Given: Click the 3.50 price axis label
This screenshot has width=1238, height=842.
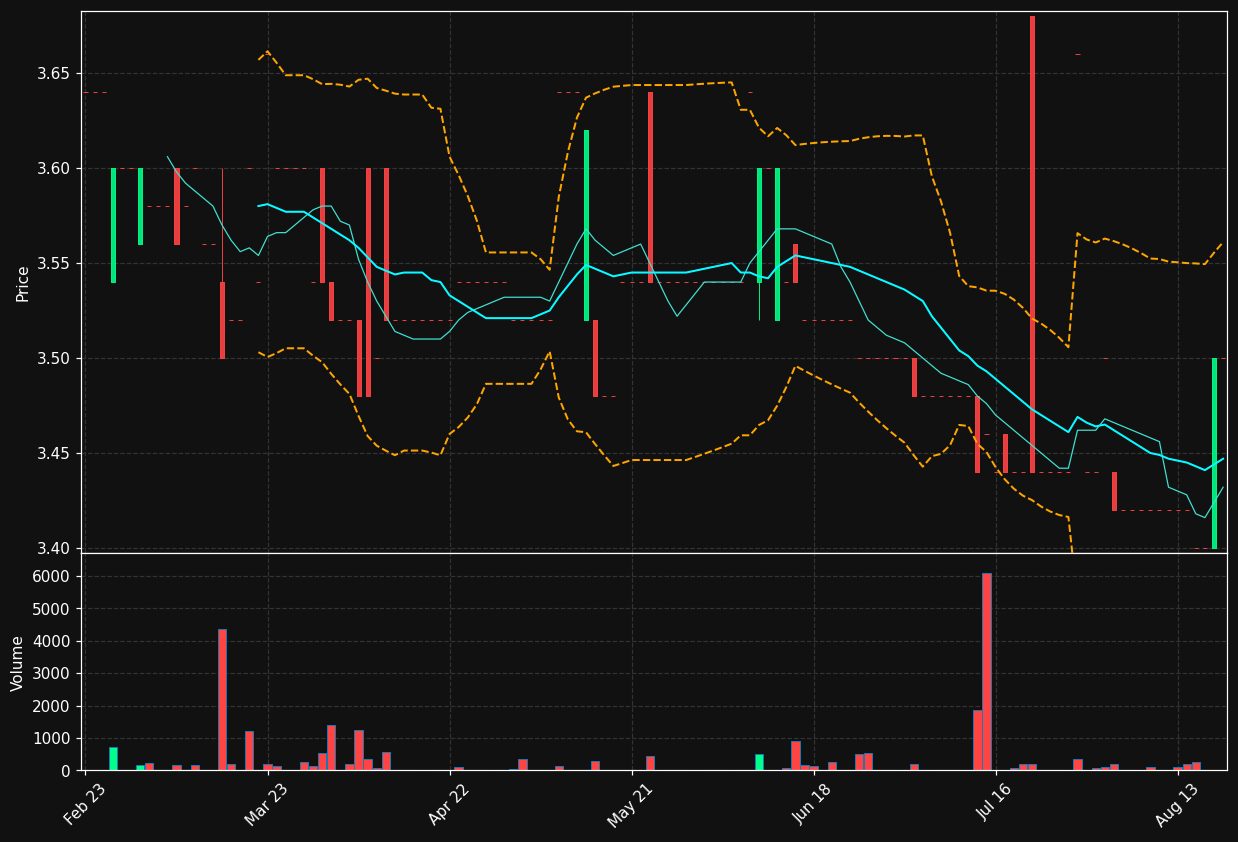Looking at the screenshot, I should click(56, 359).
